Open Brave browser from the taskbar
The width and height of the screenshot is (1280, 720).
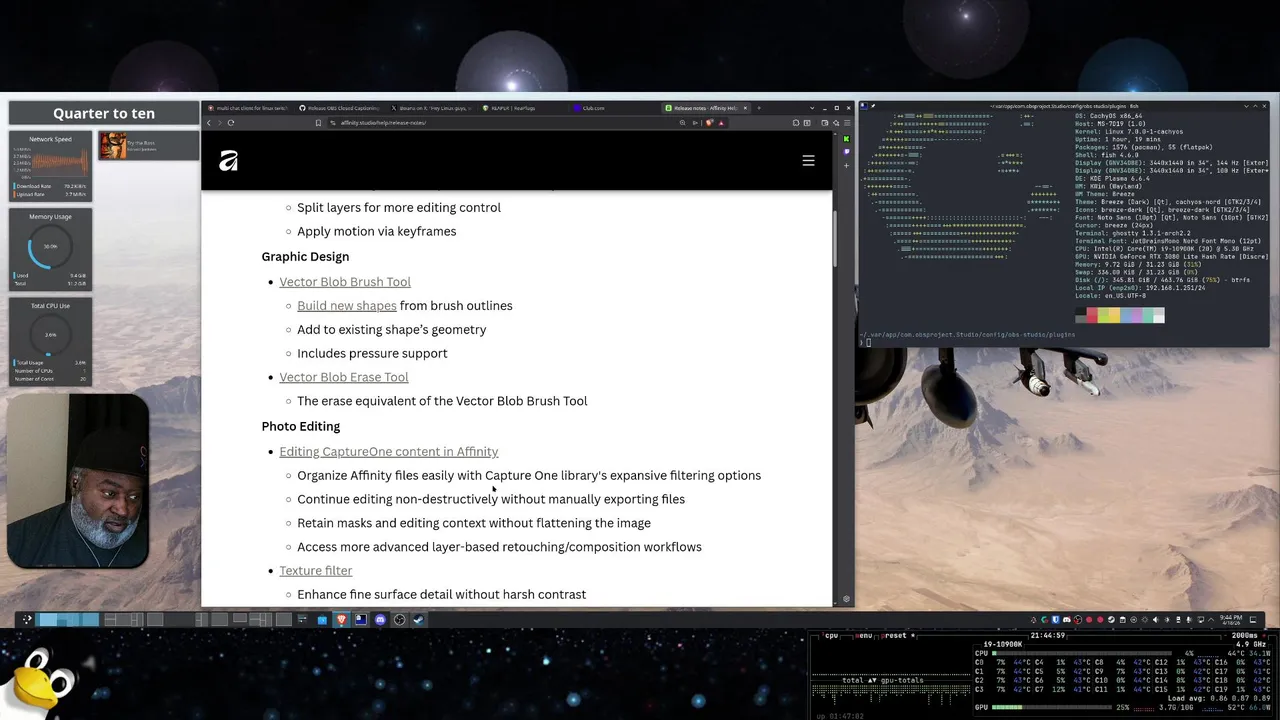click(x=341, y=619)
